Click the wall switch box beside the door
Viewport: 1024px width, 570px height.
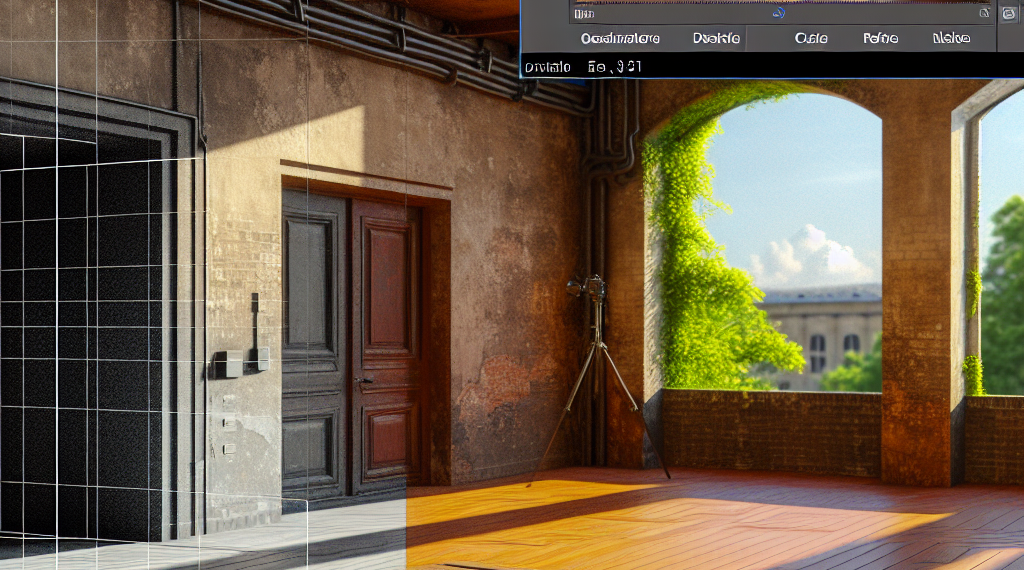[x=228, y=364]
